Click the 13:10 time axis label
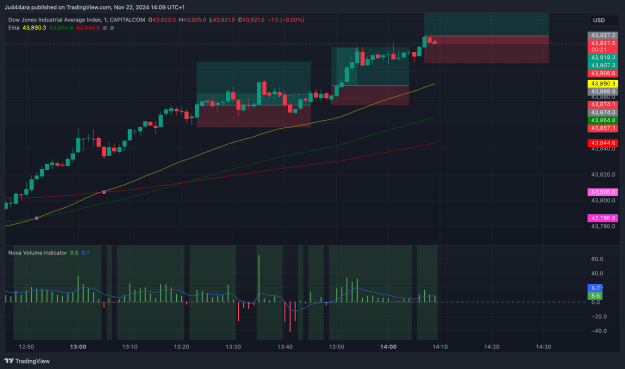The width and height of the screenshot is (625, 369). (x=130, y=347)
